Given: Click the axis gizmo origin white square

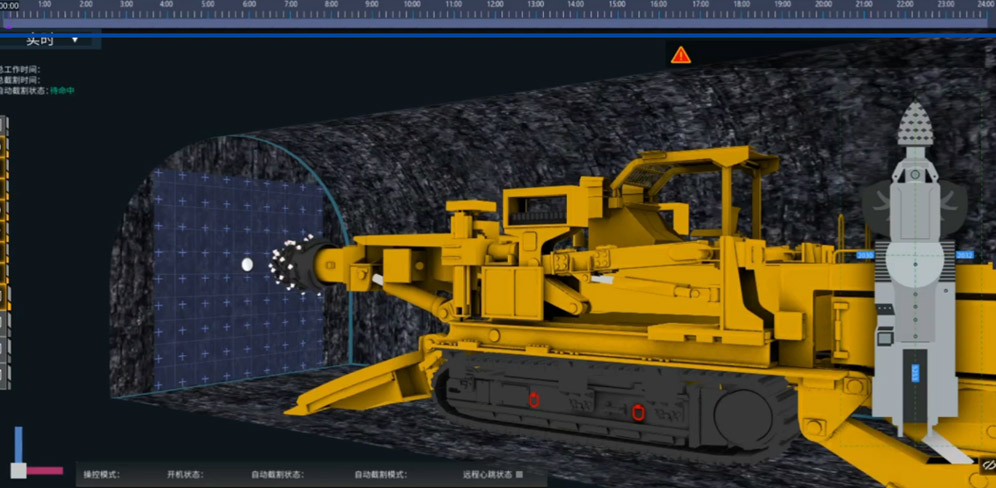Looking at the screenshot, I should coord(18,470).
